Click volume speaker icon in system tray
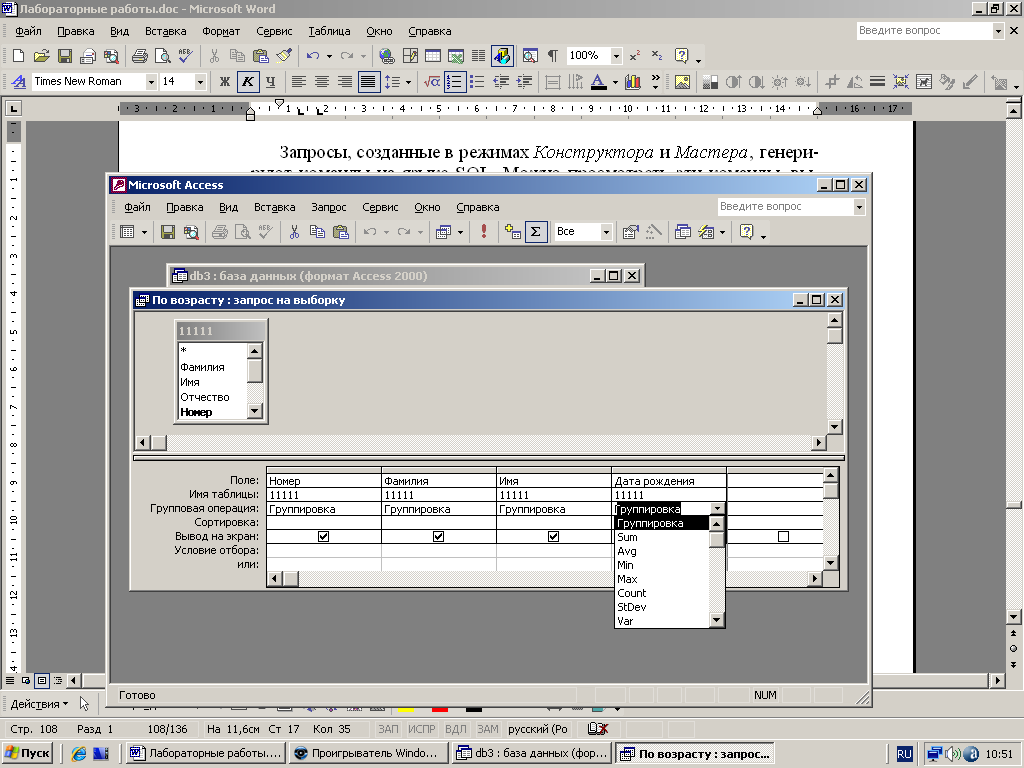1024x768 pixels. pos(952,754)
